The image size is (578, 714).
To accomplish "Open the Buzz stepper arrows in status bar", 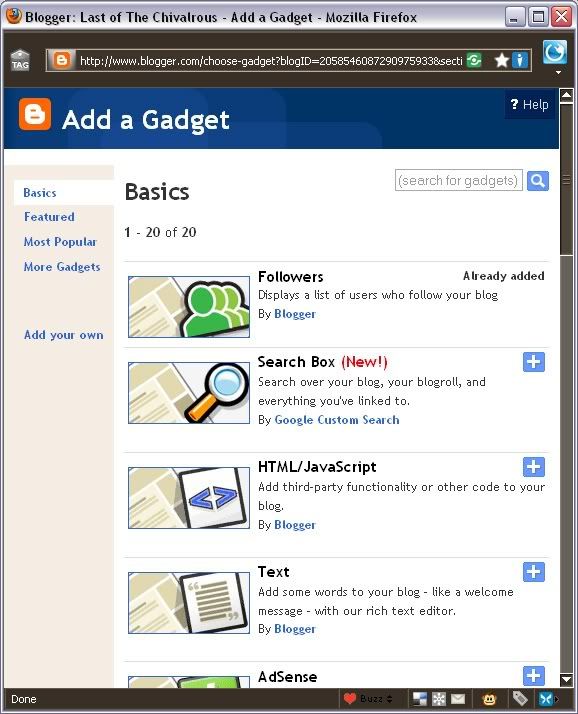I will point(389,699).
